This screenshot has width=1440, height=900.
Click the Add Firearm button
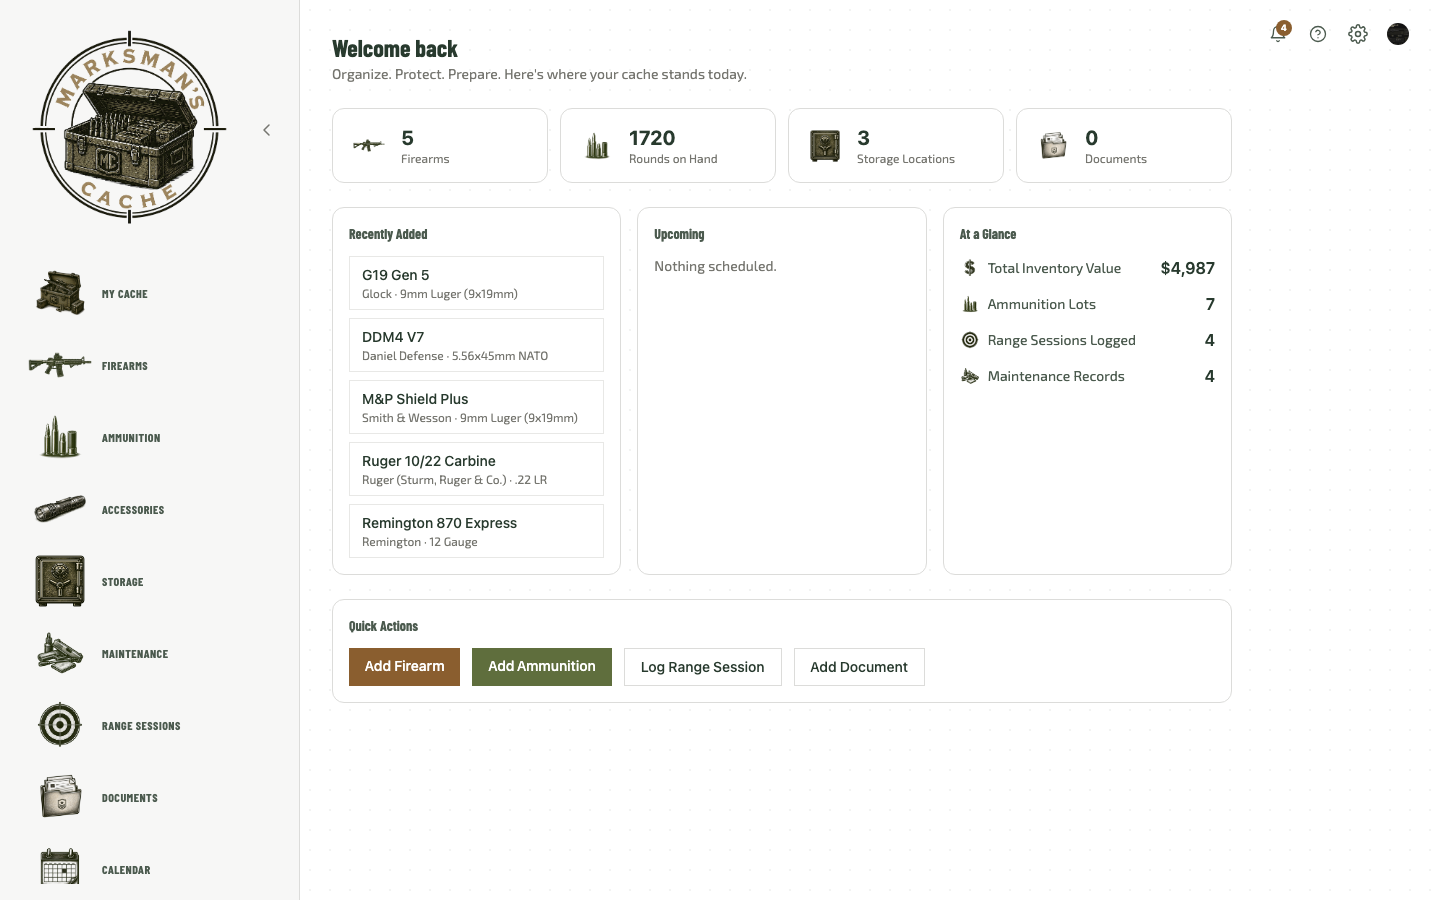(404, 667)
